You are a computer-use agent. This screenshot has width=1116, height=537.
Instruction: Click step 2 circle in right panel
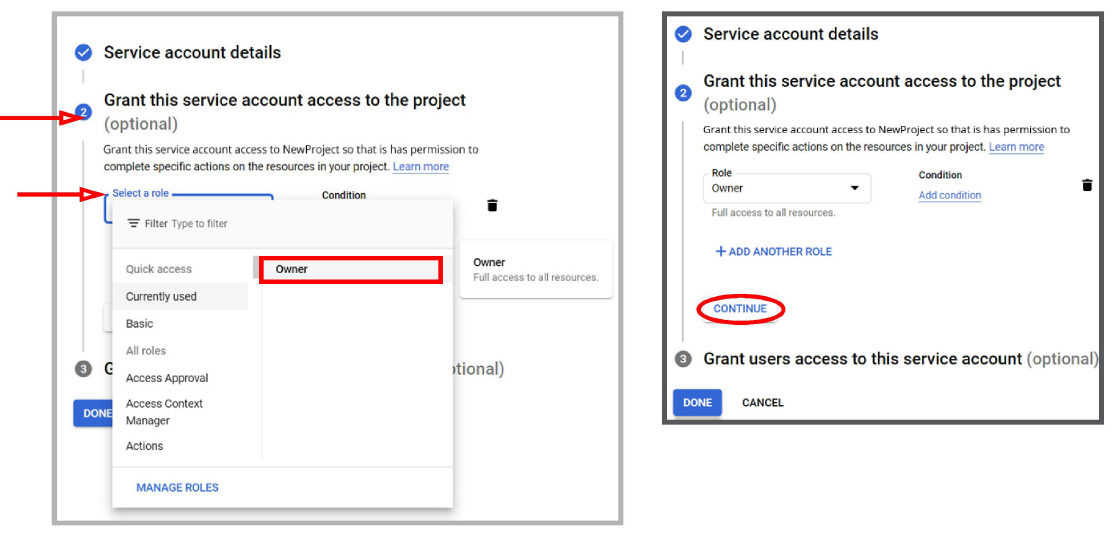click(683, 93)
